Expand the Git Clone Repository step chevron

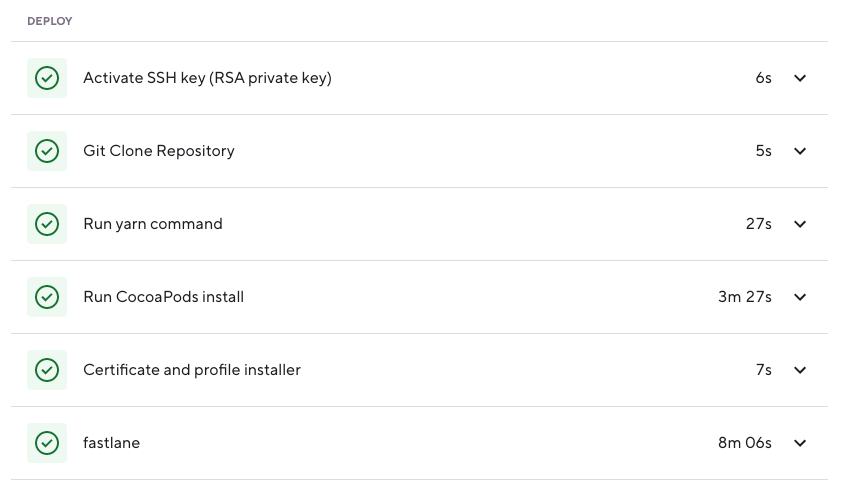point(800,151)
